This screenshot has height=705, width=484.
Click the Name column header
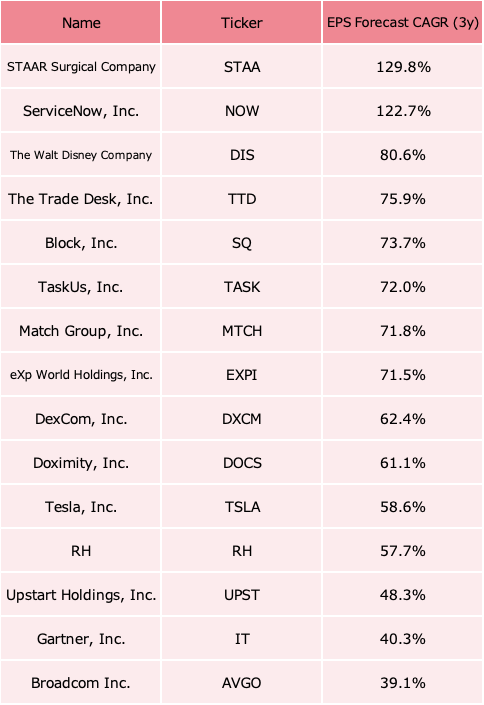click(x=81, y=22)
